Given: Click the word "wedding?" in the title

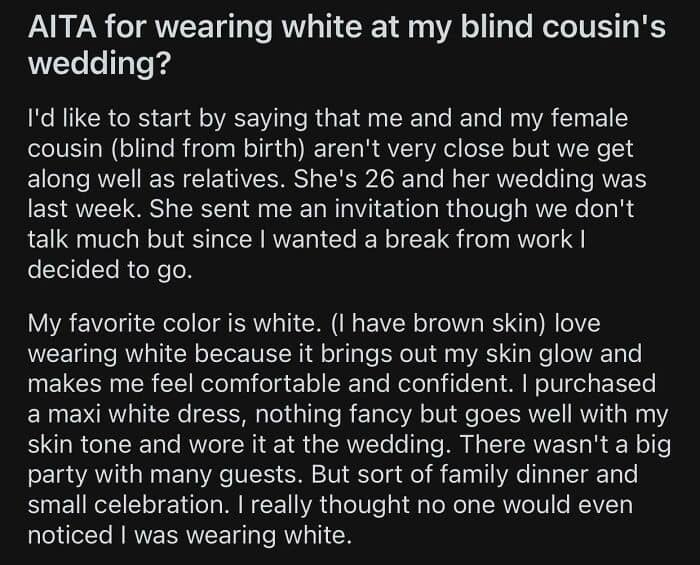Looking at the screenshot, I should 99,63.
